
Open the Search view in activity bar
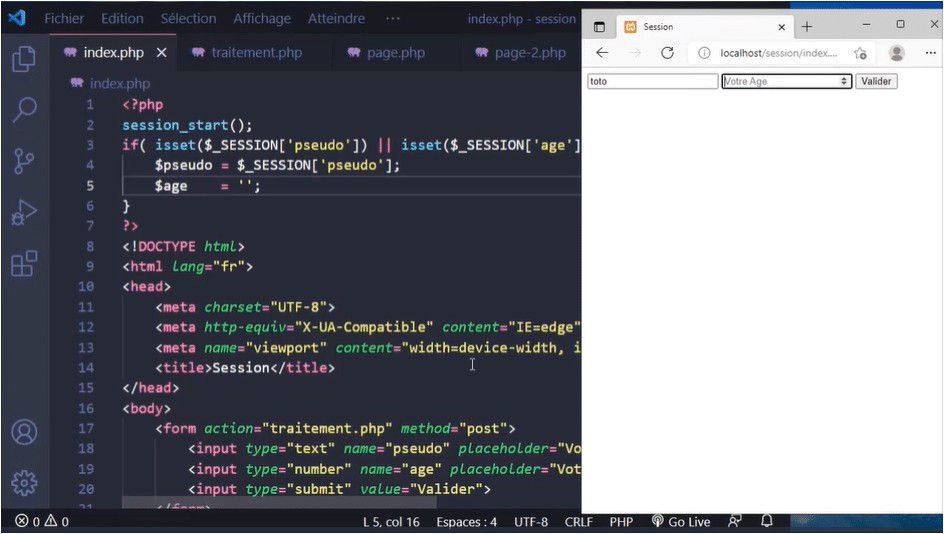point(24,110)
